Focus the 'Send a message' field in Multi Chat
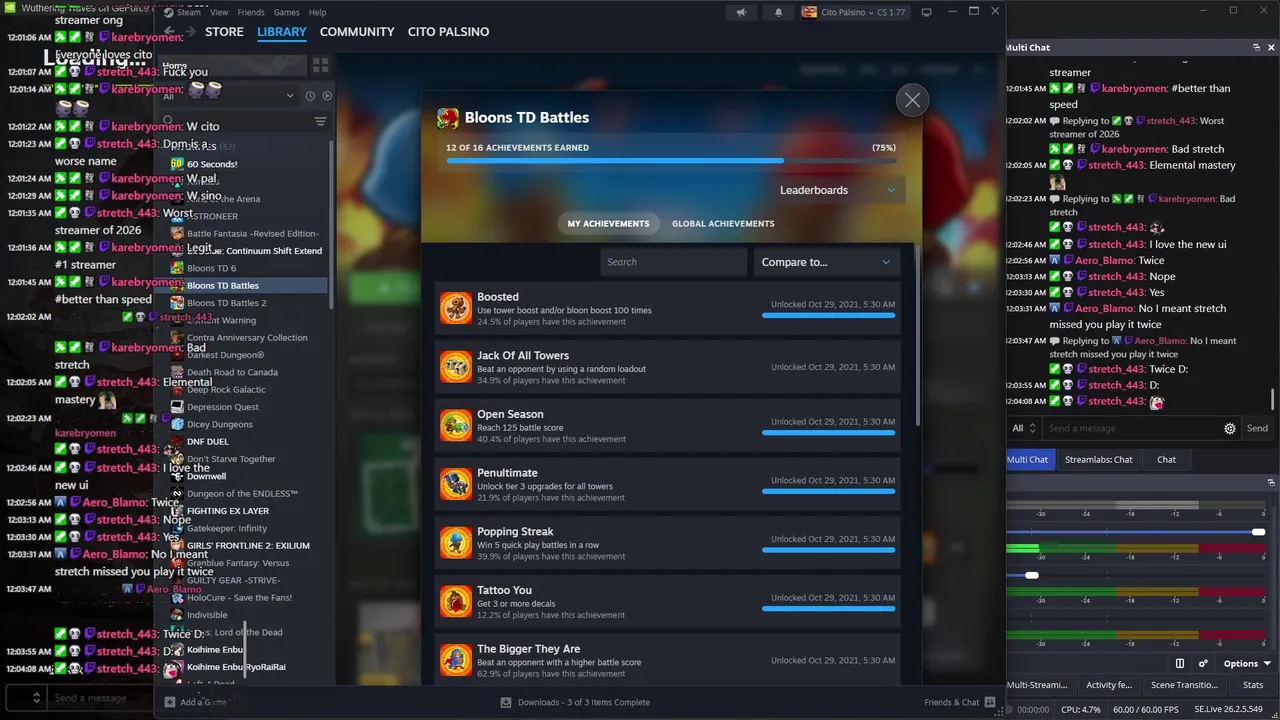Viewport: 1280px width, 720px height. coord(1131,428)
